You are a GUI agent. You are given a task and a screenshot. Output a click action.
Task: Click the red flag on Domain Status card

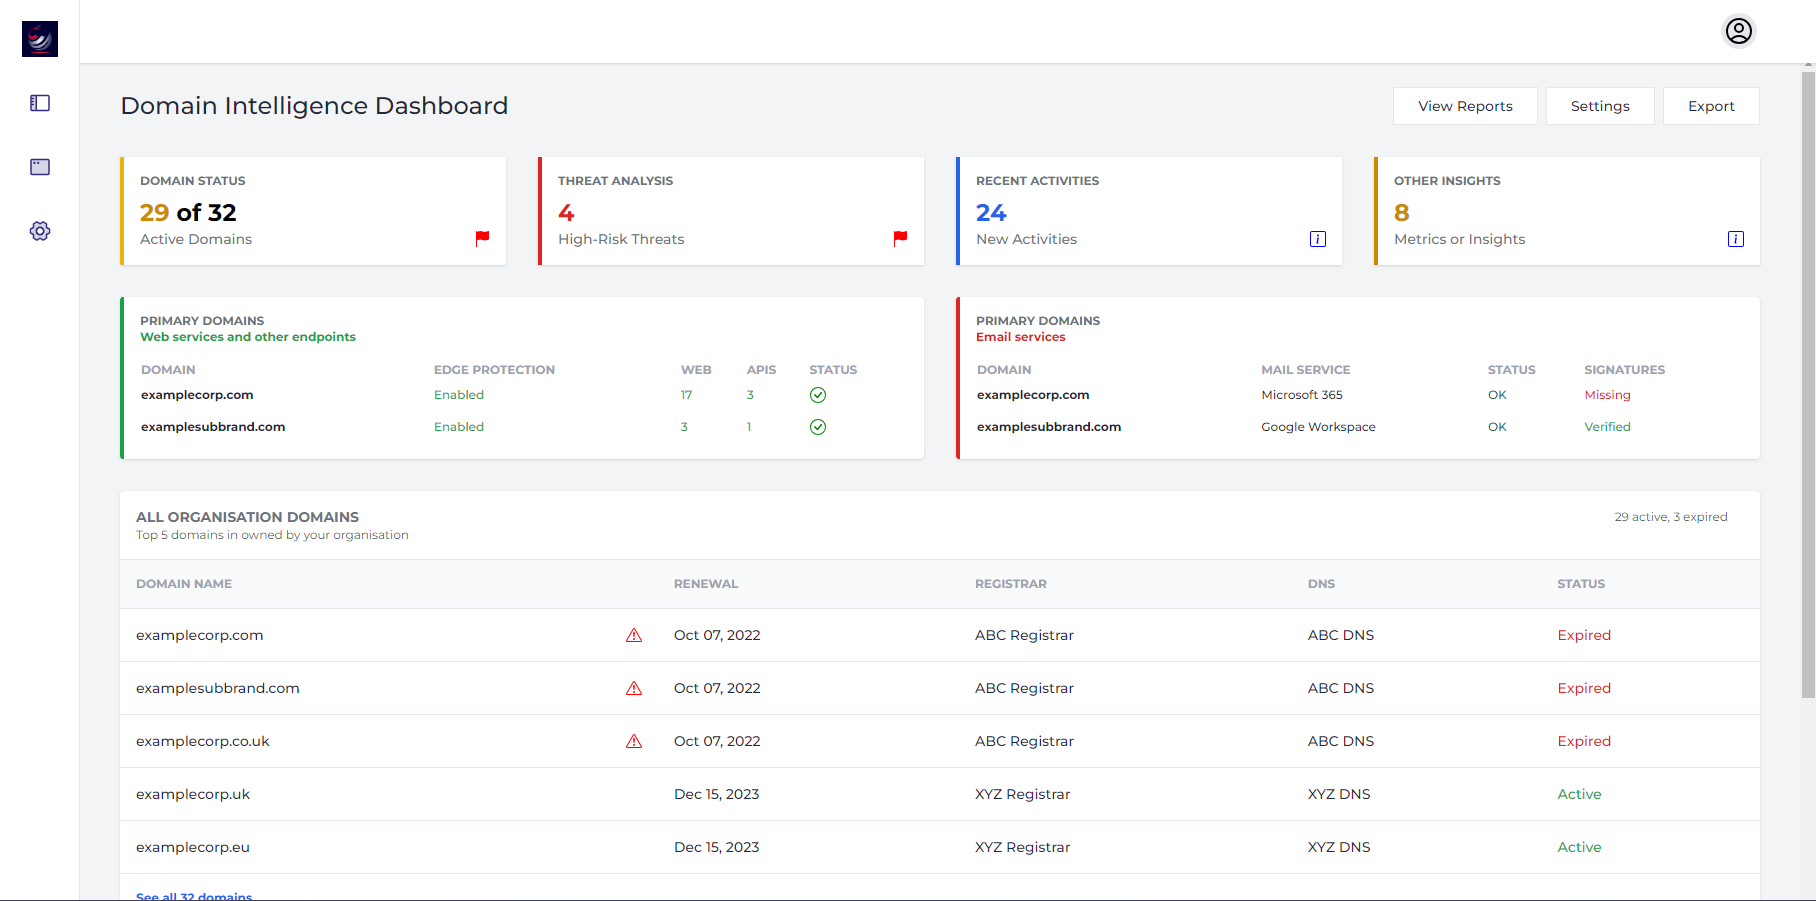[484, 237]
